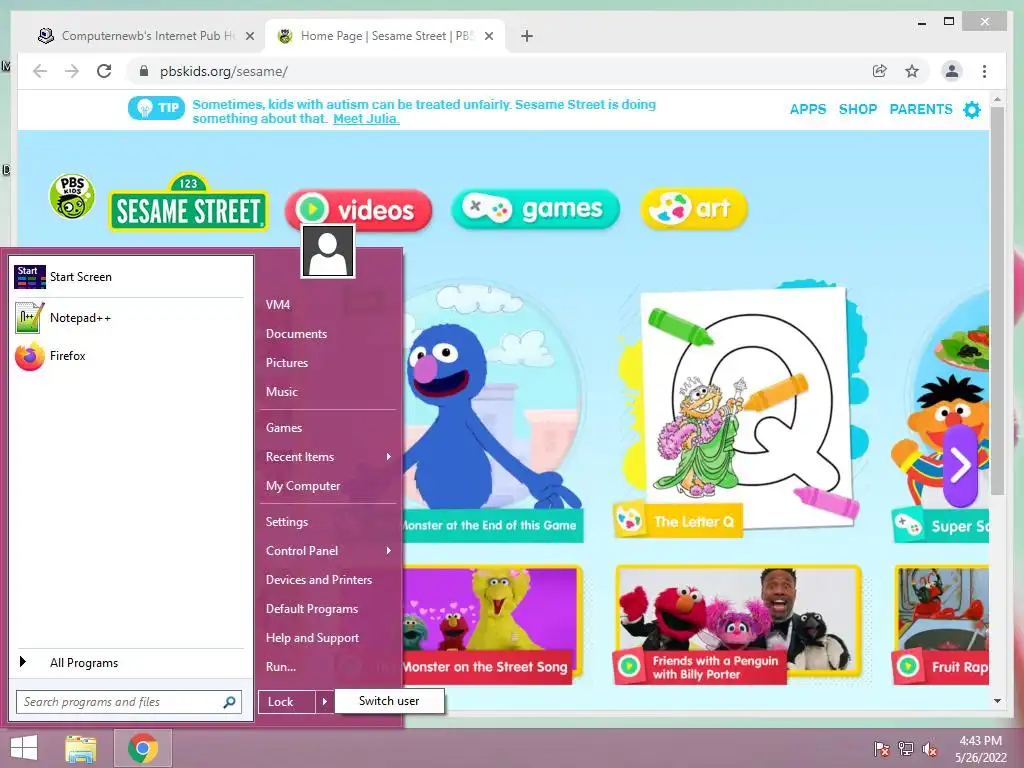Click the PBS Kids logo

pyautogui.click(x=72, y=196)
